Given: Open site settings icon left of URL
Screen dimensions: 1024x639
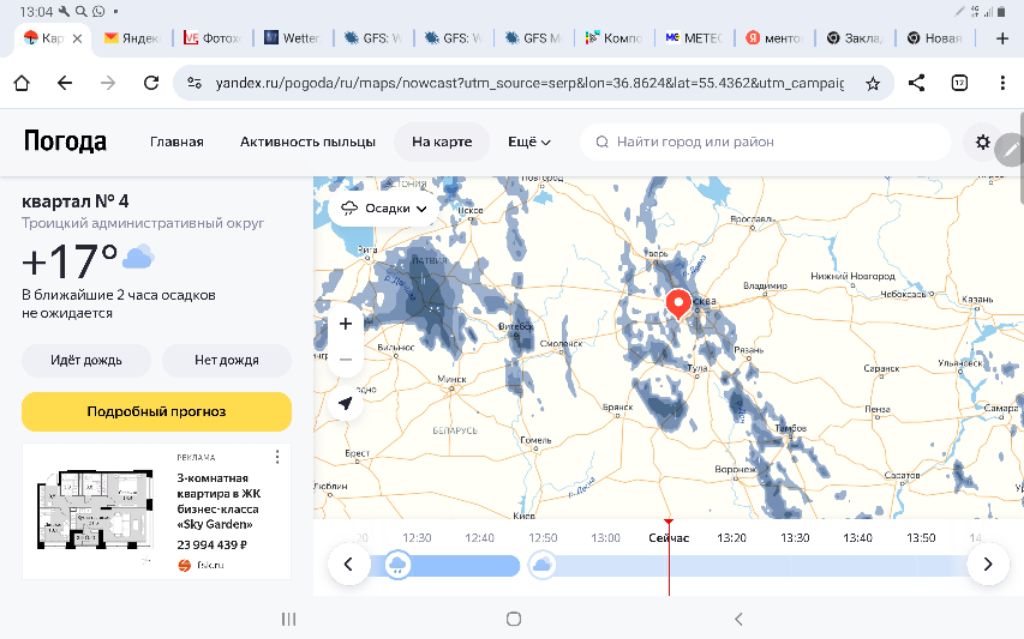Looking at the screenshot, I should click(195, 83).
